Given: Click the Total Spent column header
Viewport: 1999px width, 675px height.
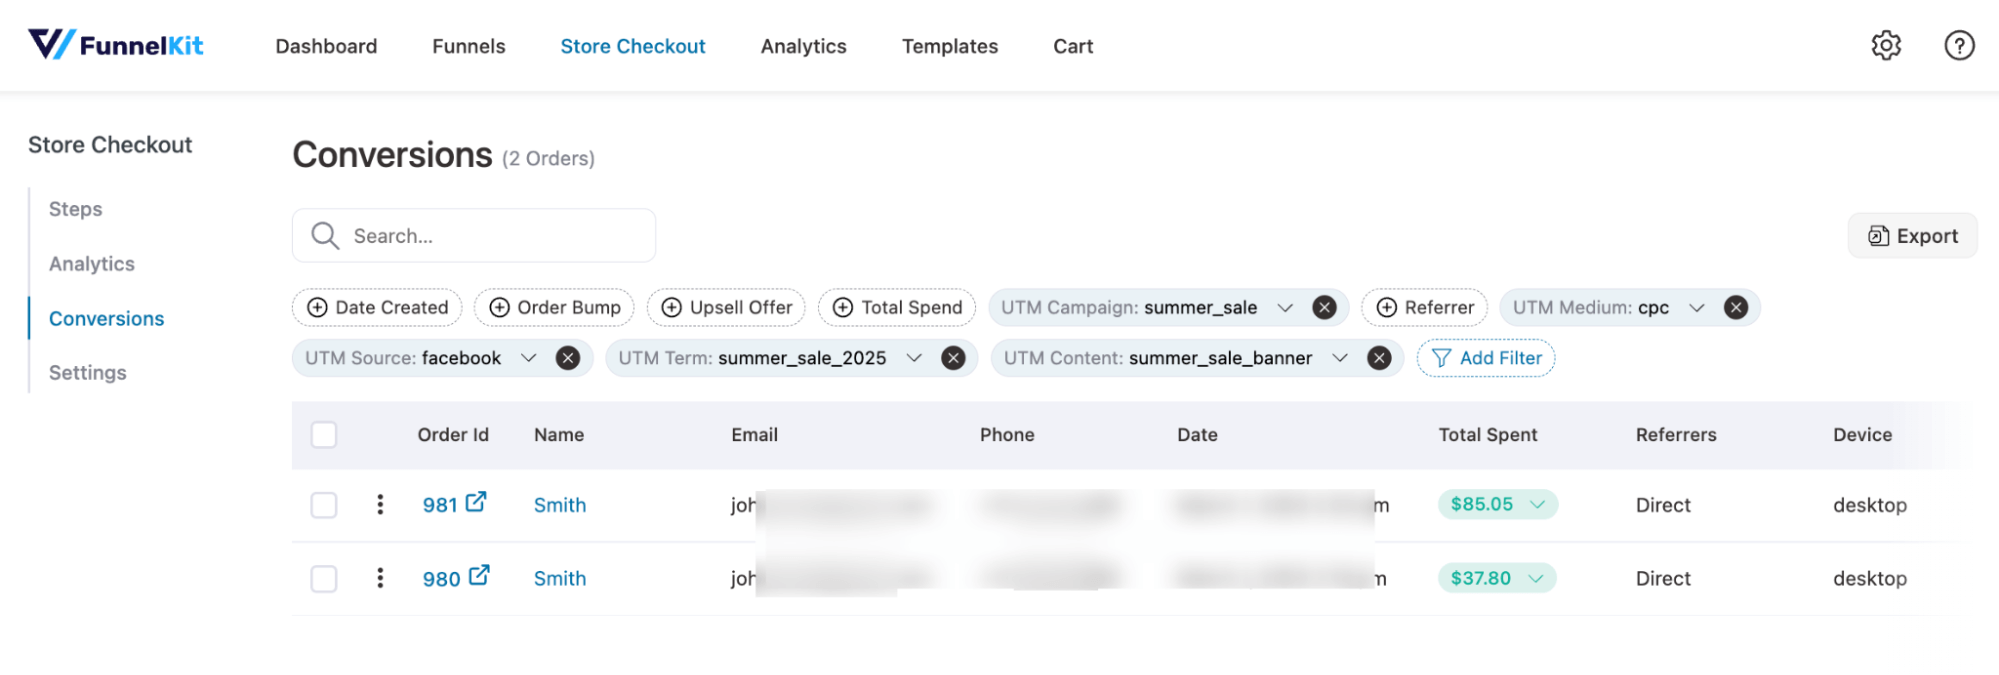Looking at the screenshot, I should (1488, 435).
